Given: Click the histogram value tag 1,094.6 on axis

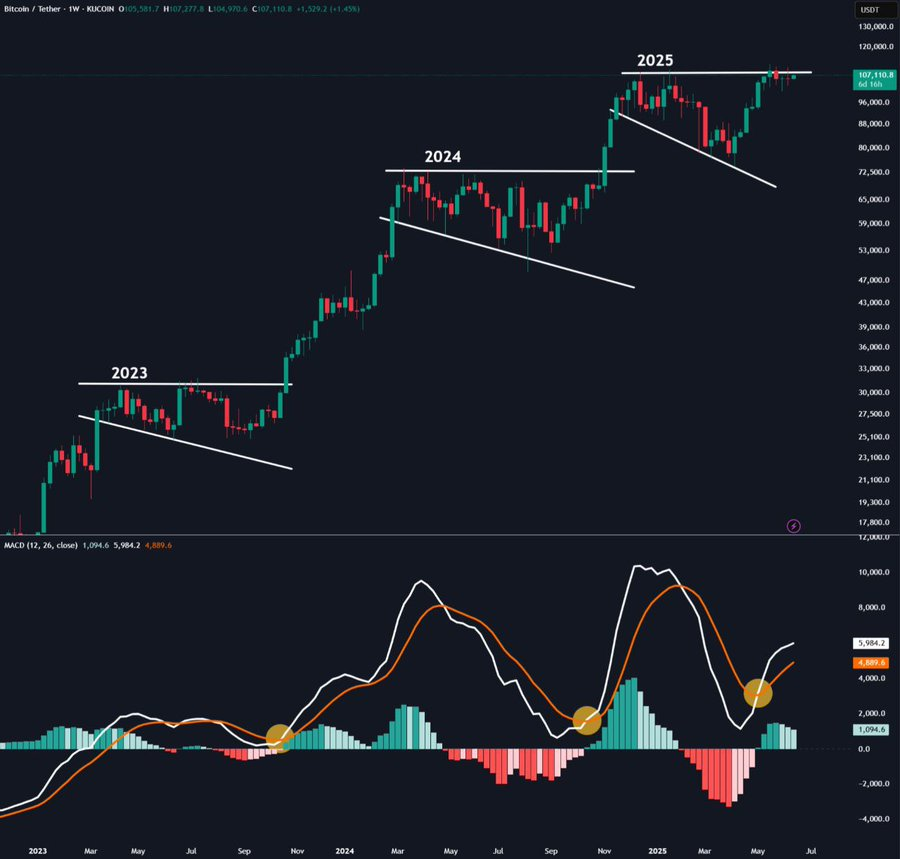Looking at the screenshot, I should pyautogui.click(x=871, y=730).
